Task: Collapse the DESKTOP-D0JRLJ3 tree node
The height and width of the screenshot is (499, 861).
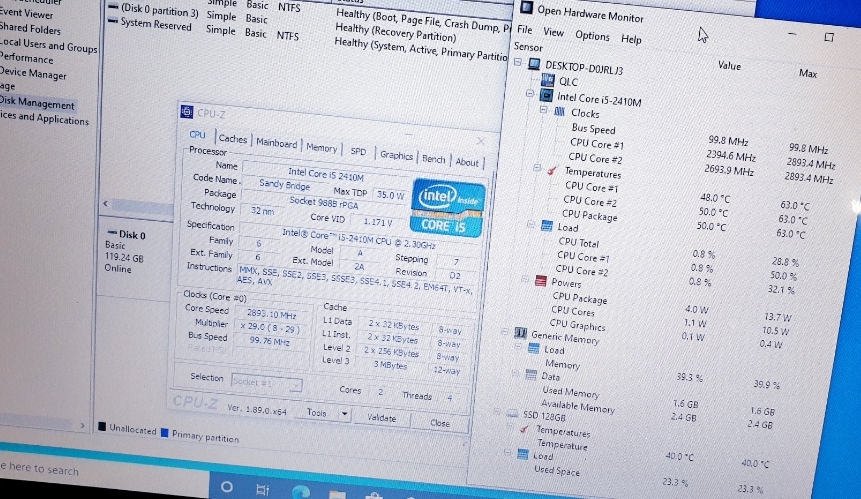Action: pos(517,63)
